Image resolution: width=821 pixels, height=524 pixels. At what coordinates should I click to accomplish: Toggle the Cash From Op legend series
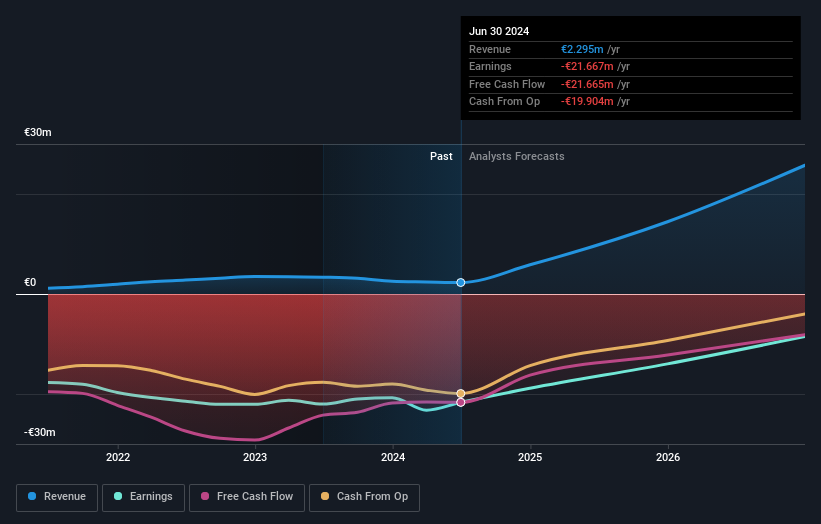tap(364, 497)
